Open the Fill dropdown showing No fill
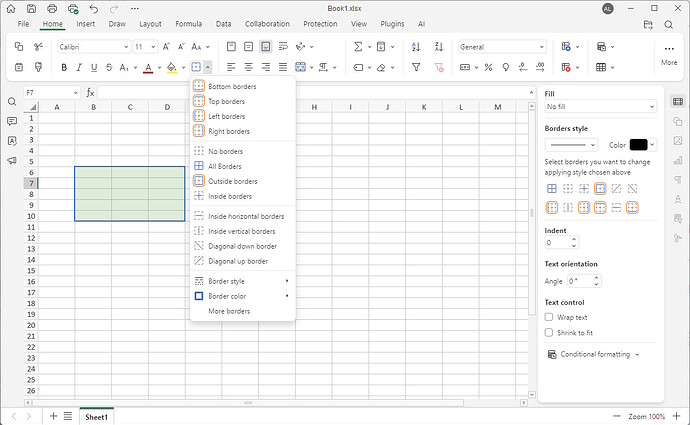Image resolution: width=690 pixels, height=425 pixels. (x=599, y=106)
